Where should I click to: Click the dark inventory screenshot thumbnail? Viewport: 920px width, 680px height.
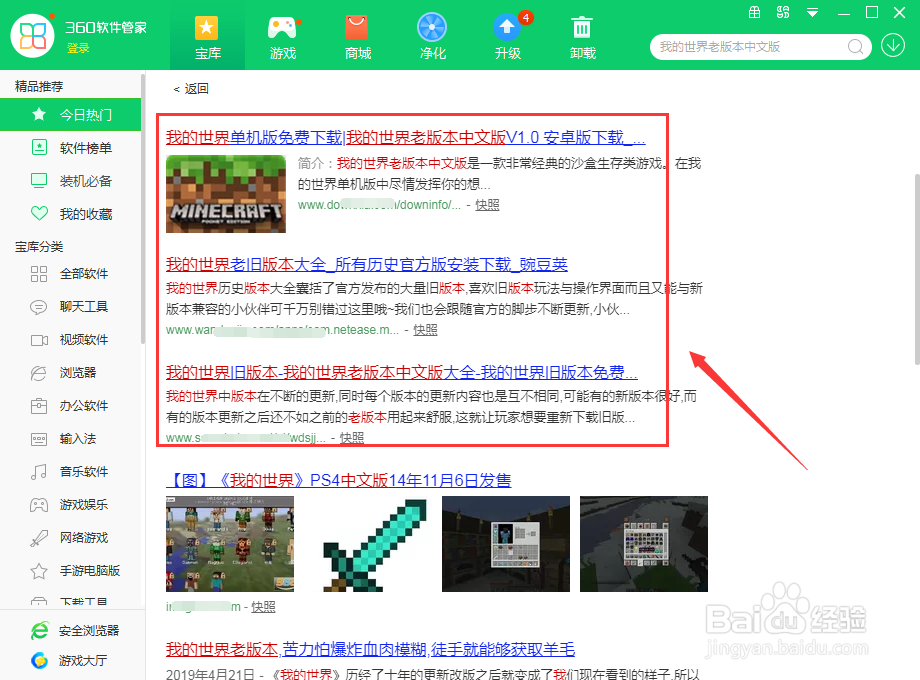point(506,544)
